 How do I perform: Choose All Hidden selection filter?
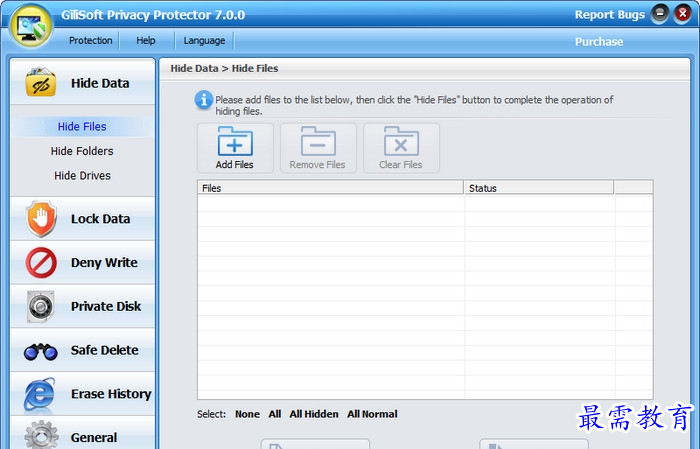314,414
